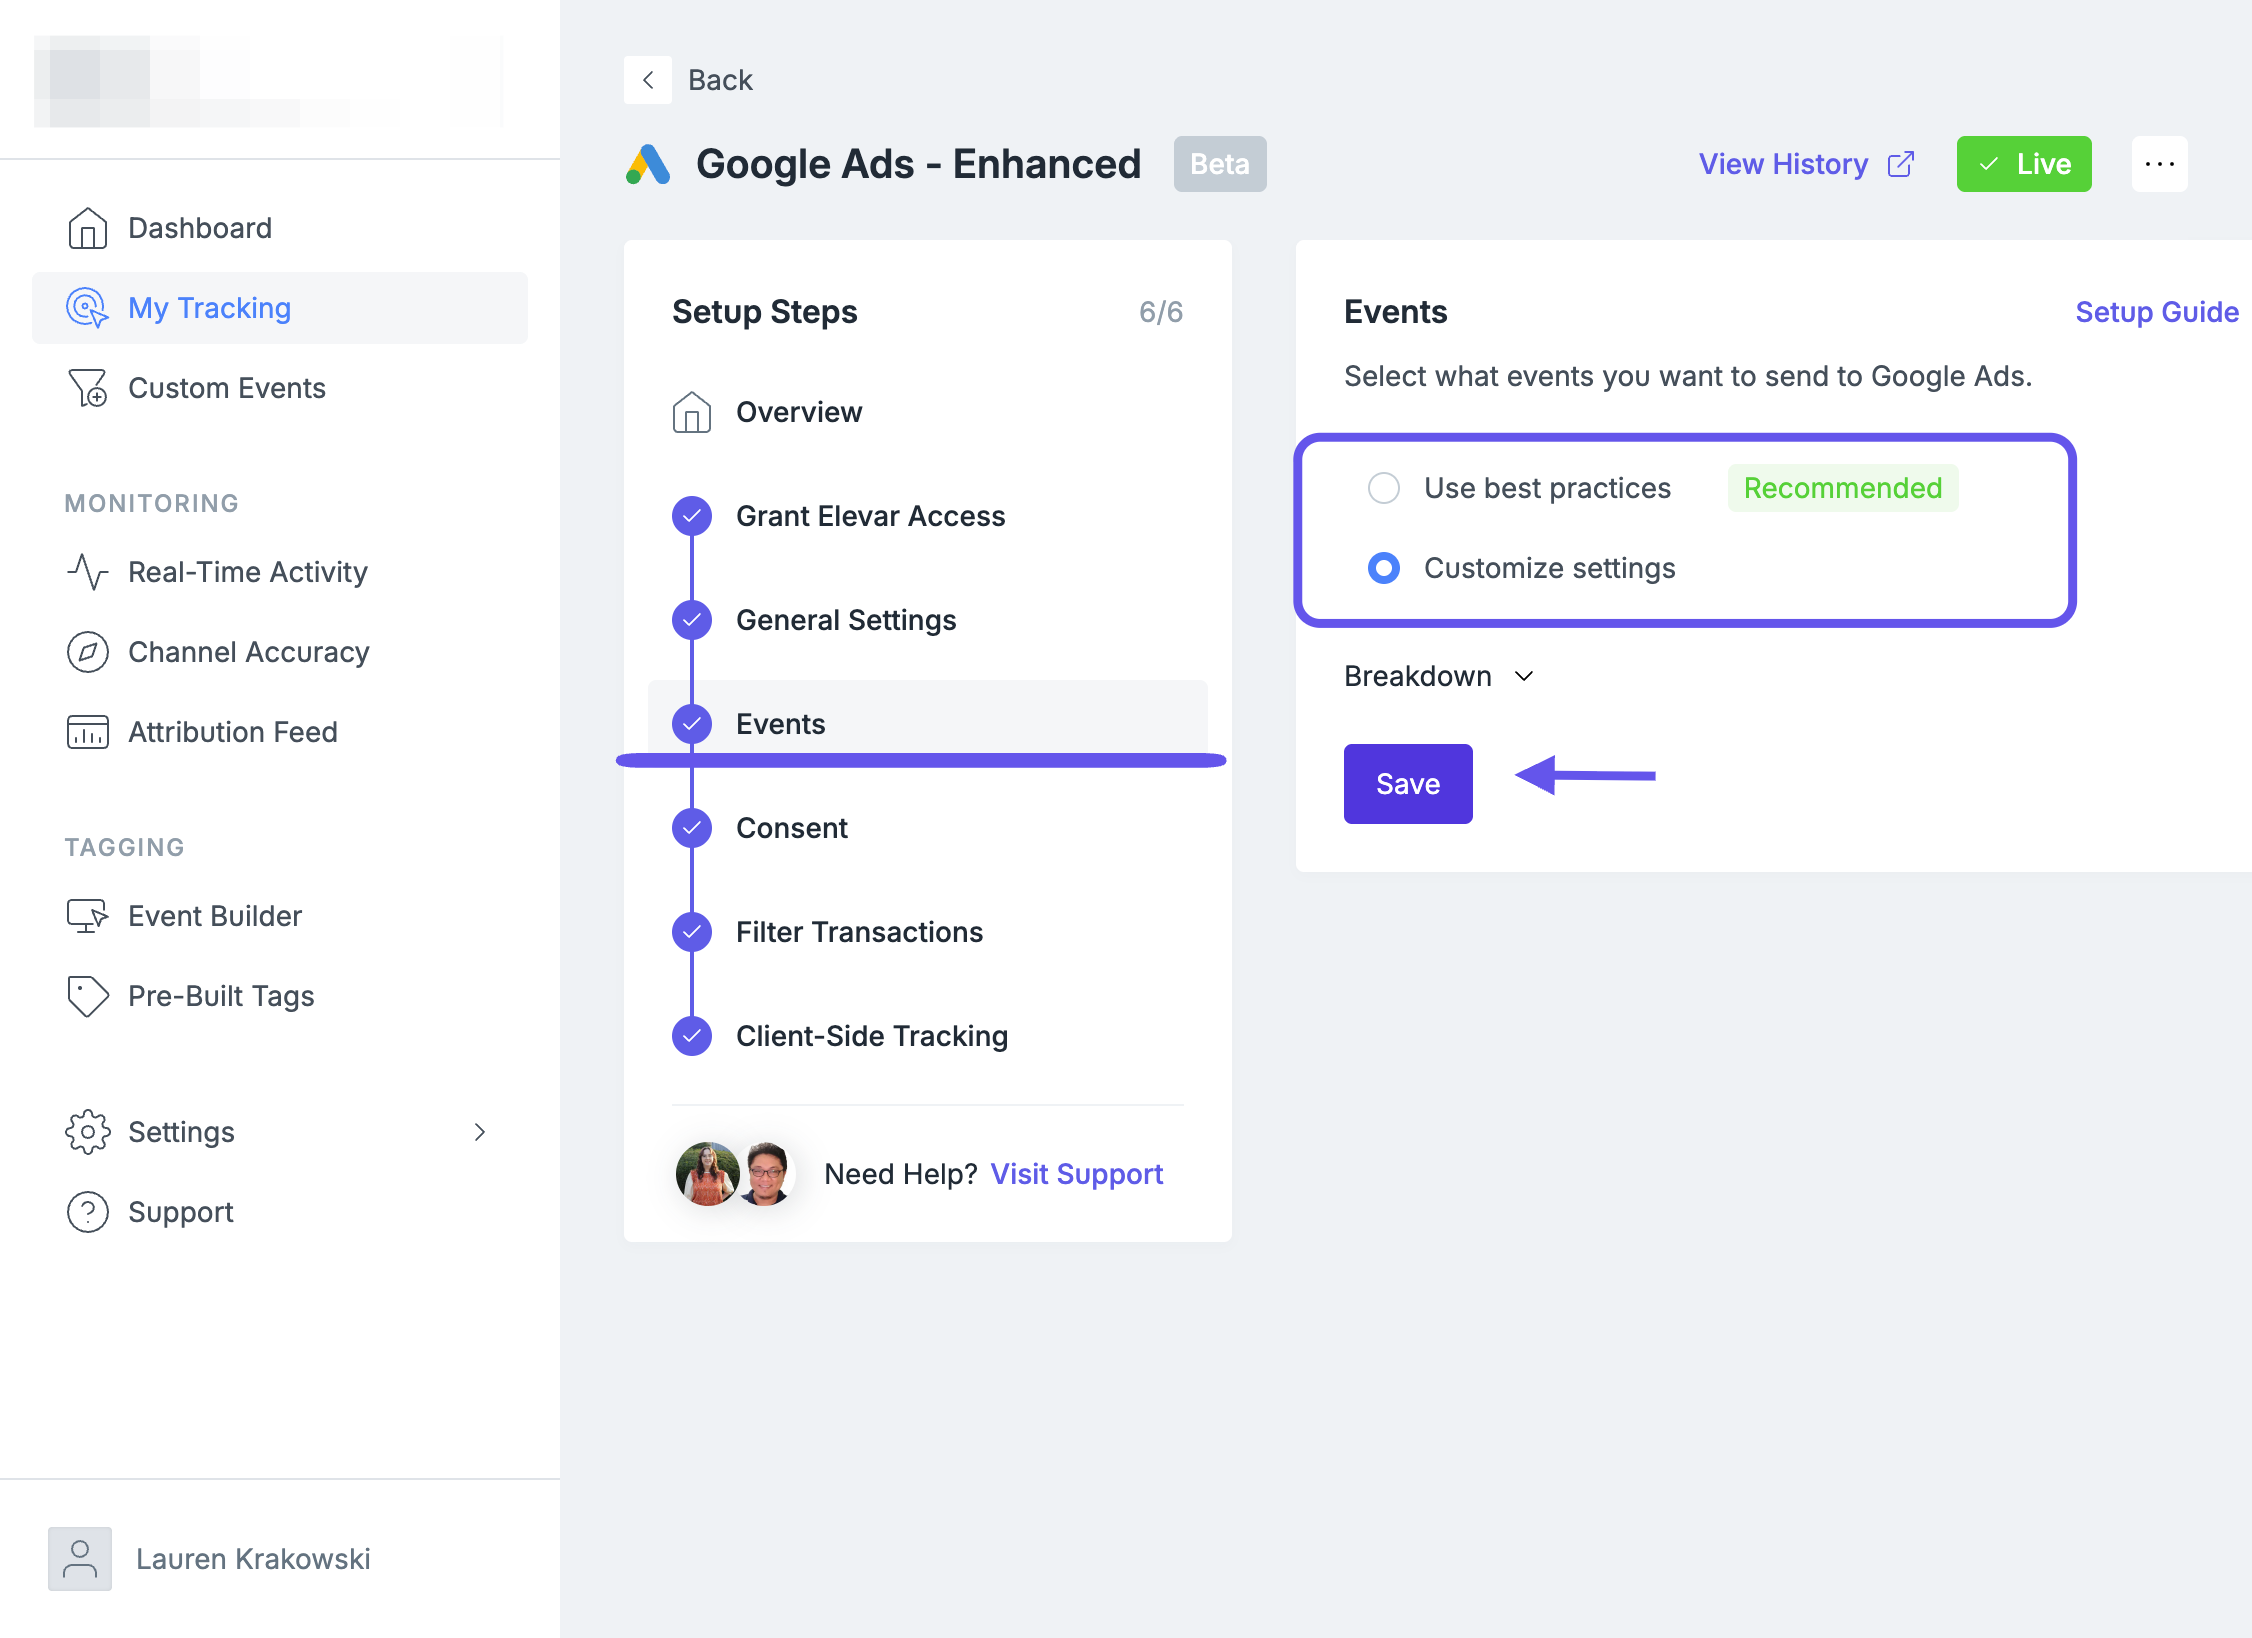Open the Setup Guide link
The width and height of the screenshot is (2252, 1638).
click(2157, 312)
